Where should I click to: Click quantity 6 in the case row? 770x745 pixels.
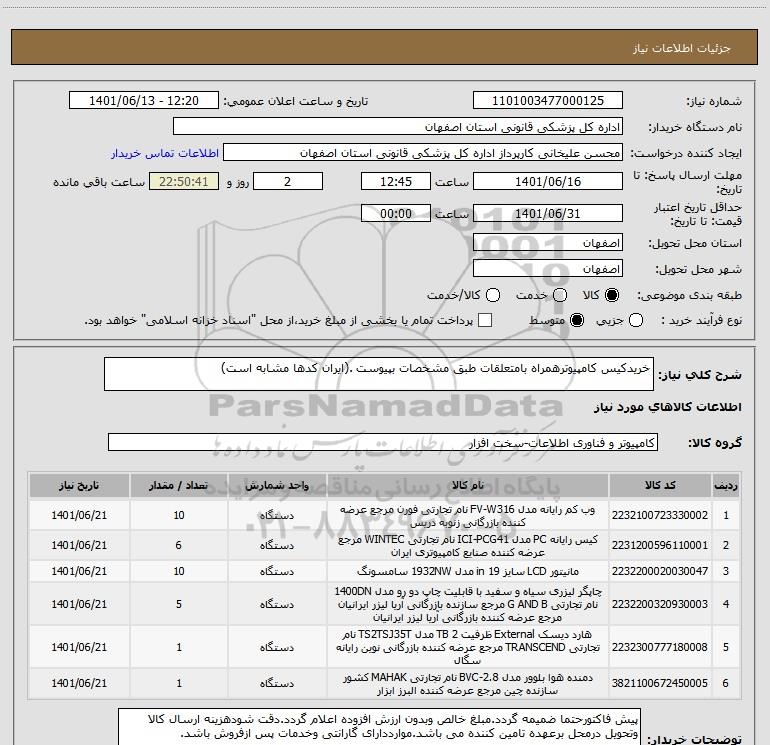(x=179, y=545)
